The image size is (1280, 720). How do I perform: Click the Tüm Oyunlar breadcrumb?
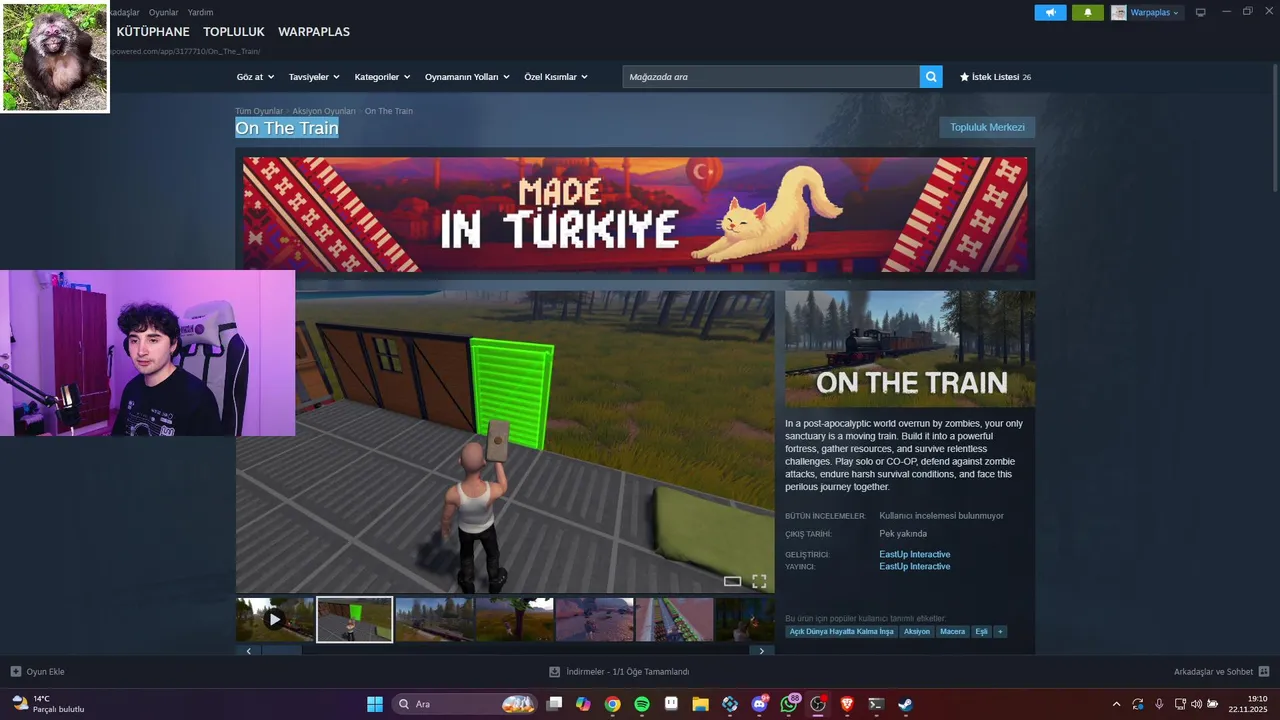[259, 111]
